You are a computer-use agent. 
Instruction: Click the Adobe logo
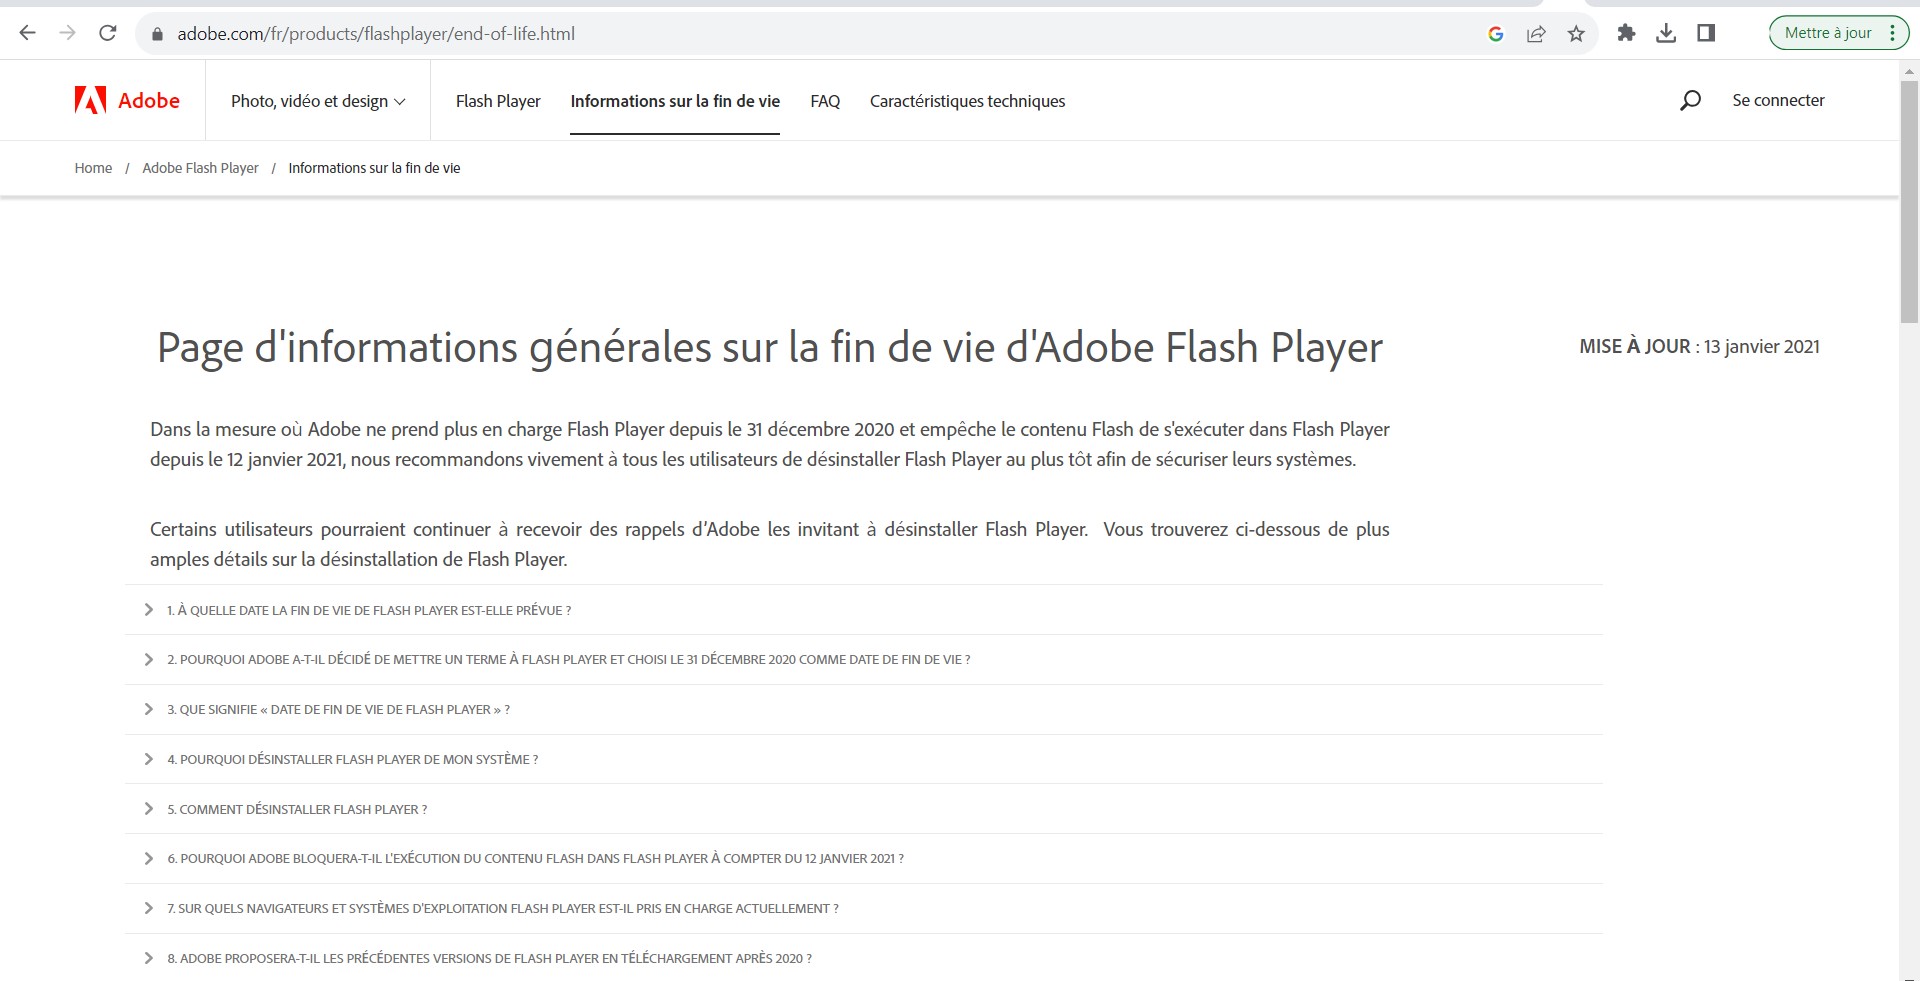point(127,100)
